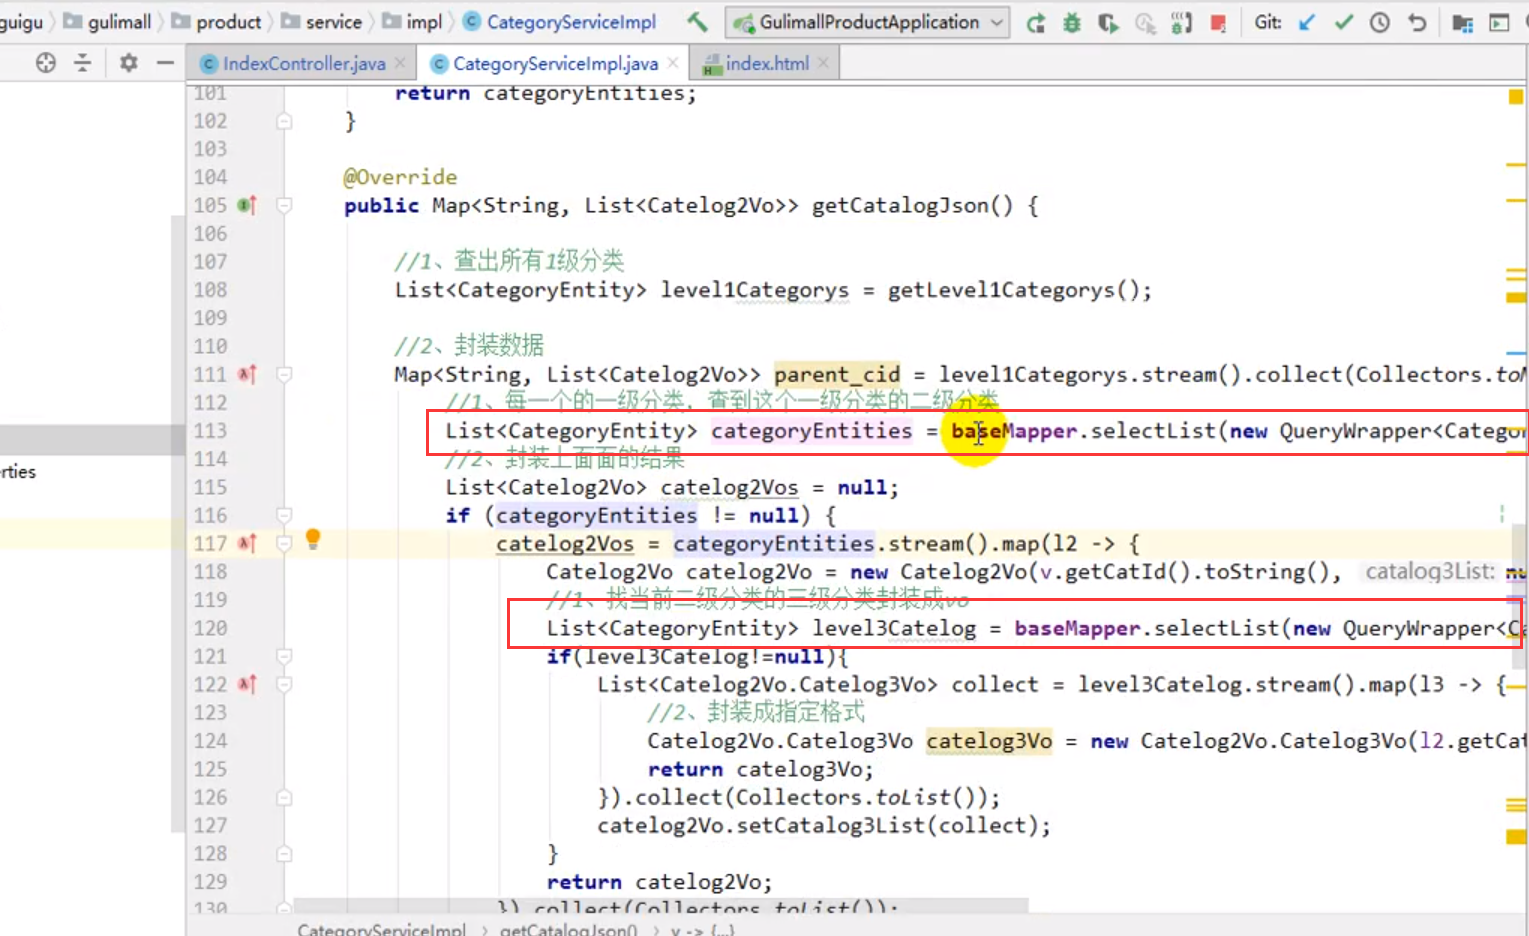Stop the running application via red square
Image resolution: width=1529 pixels, height=936 pixels.
pos(1218,23)
